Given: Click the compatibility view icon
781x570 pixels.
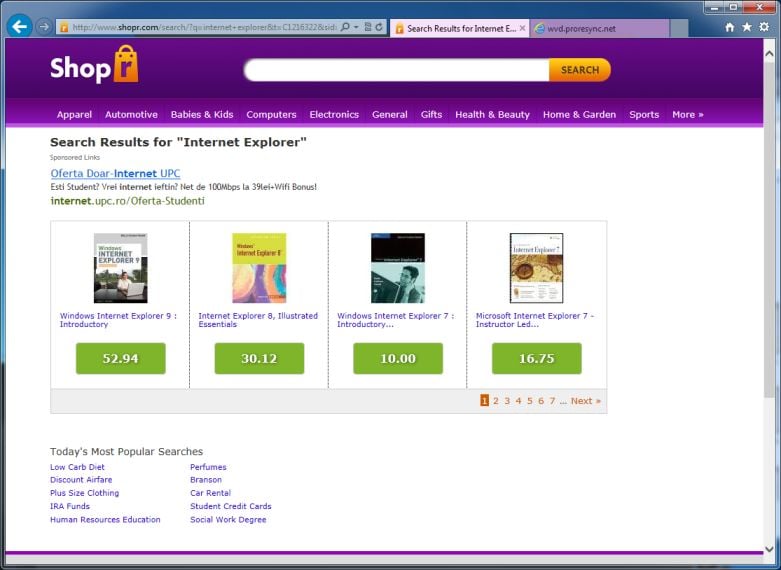Looking at the screenshot, I should pos(368,27).
